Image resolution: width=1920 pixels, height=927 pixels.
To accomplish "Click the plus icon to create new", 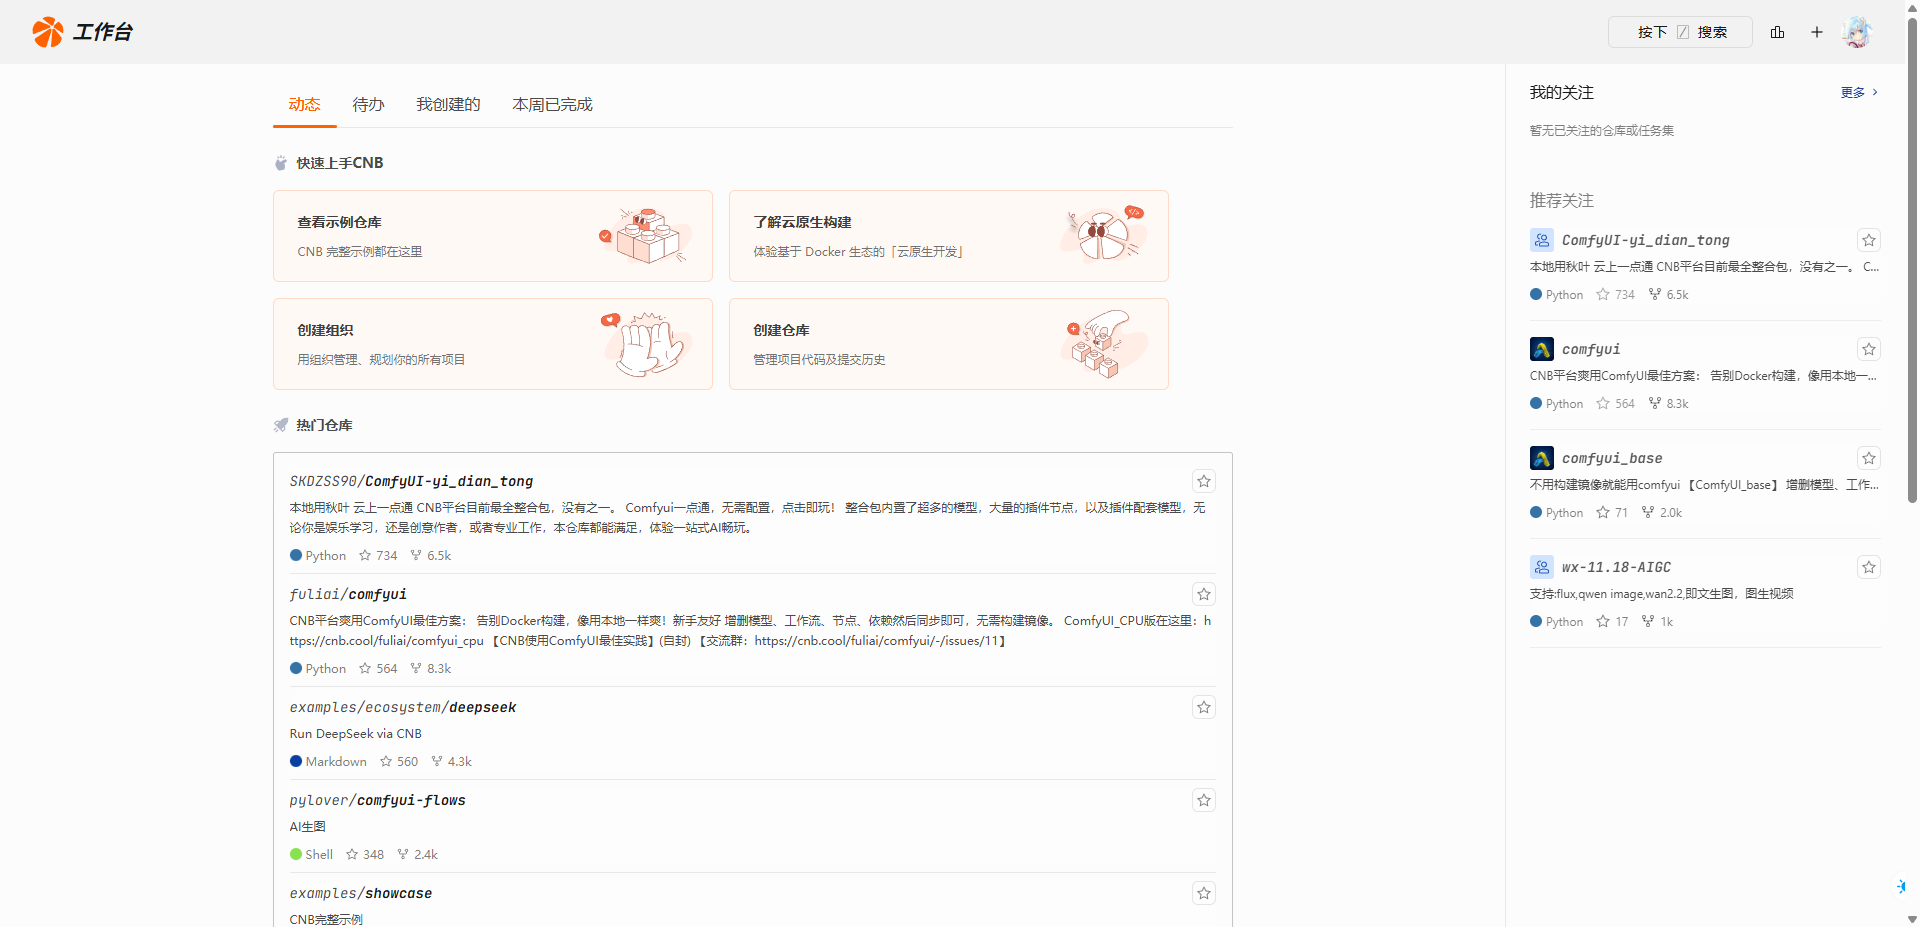I will tap(1817, 32).
